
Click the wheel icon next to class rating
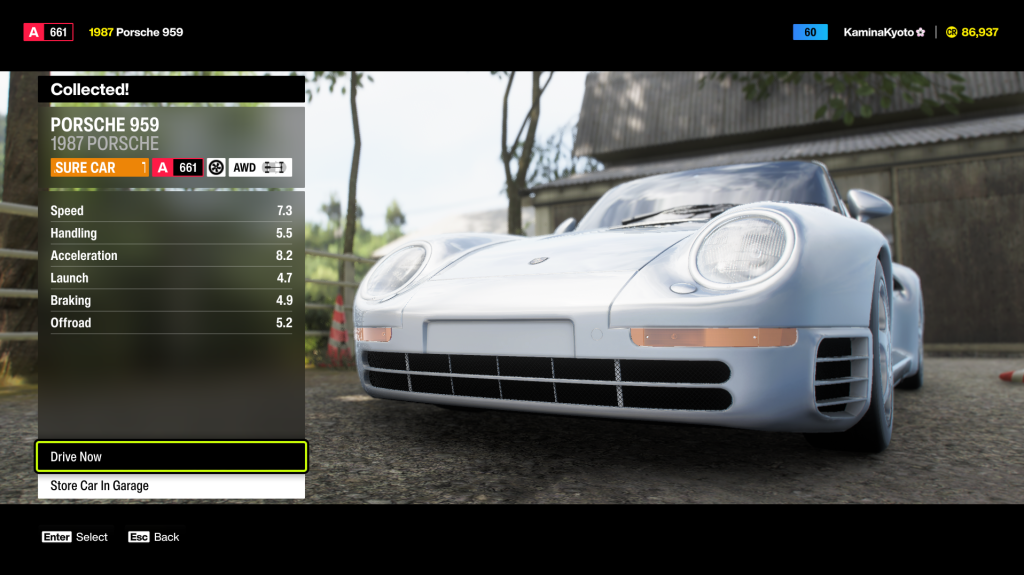pos(216,168)
